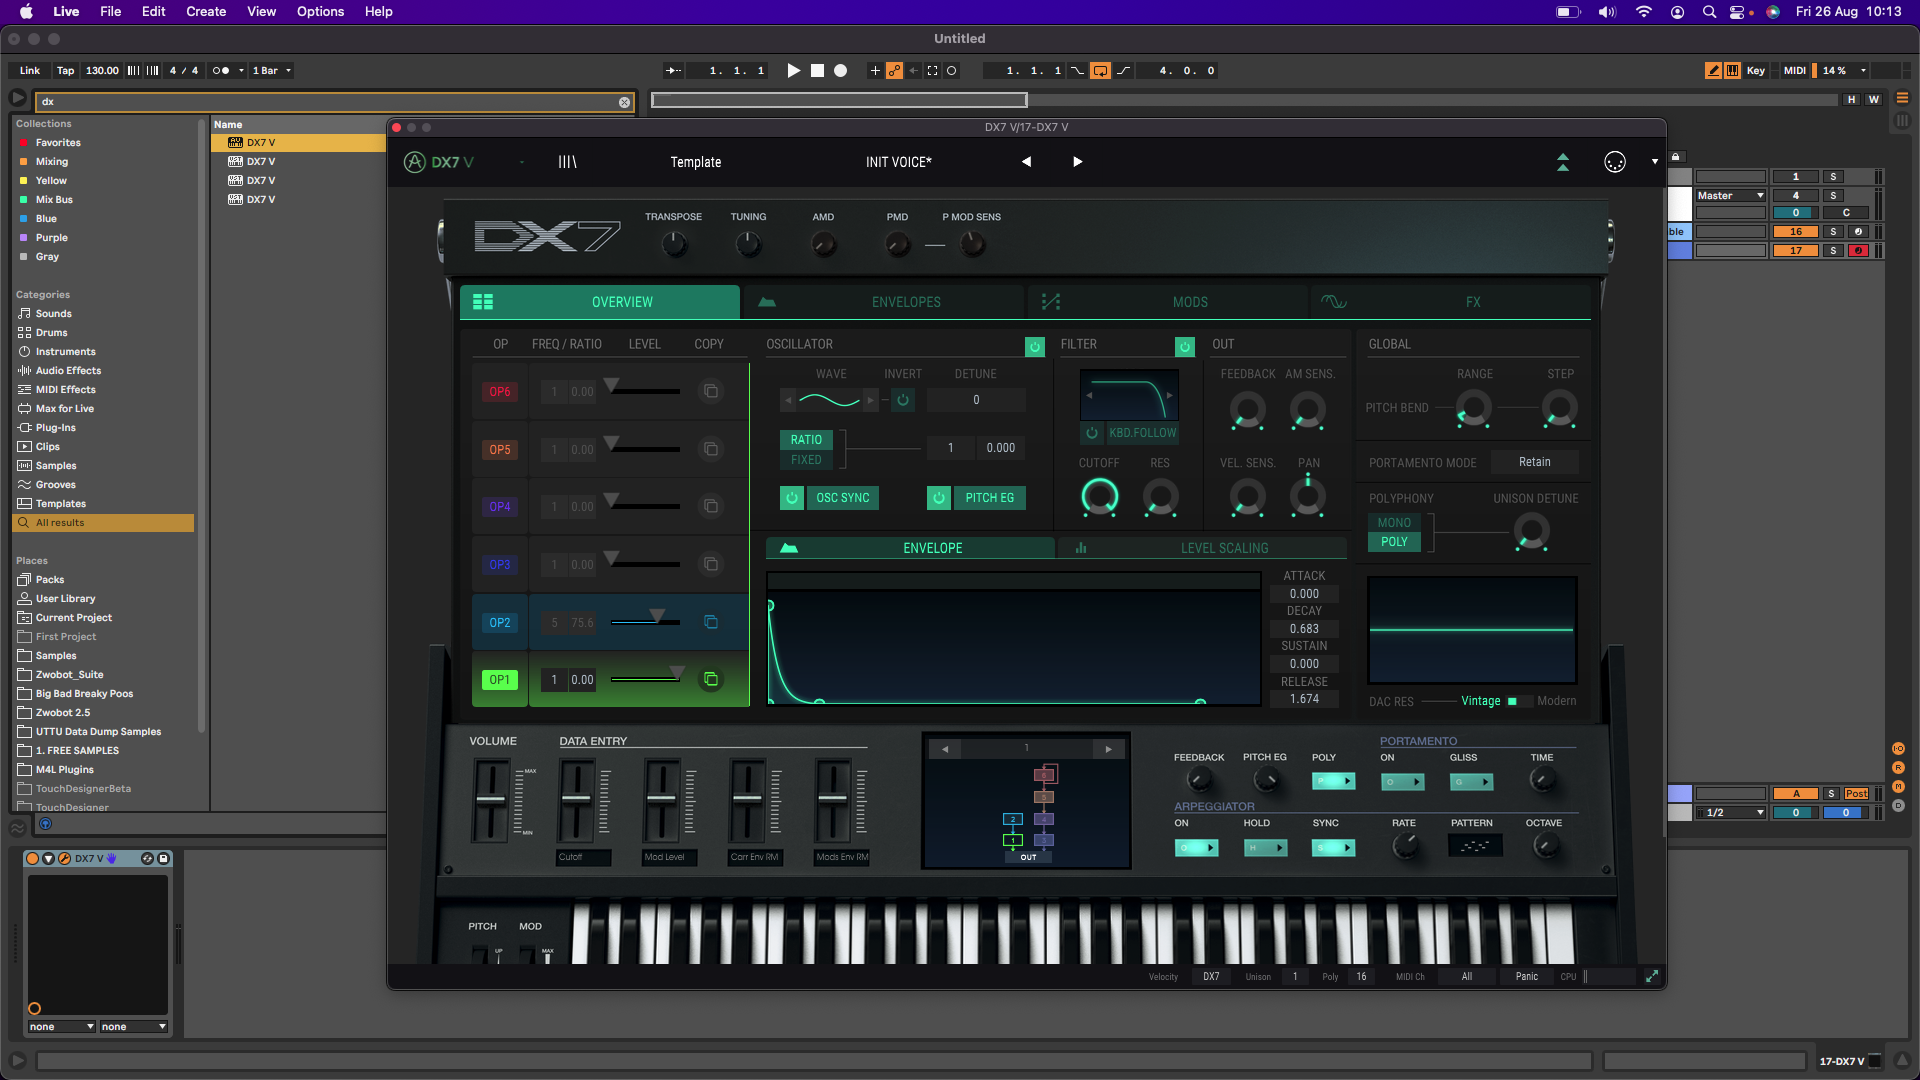Viewport: 1920px width, 1080px height.
Task: Click the transport Play button
Action: (x=793, y=71)
